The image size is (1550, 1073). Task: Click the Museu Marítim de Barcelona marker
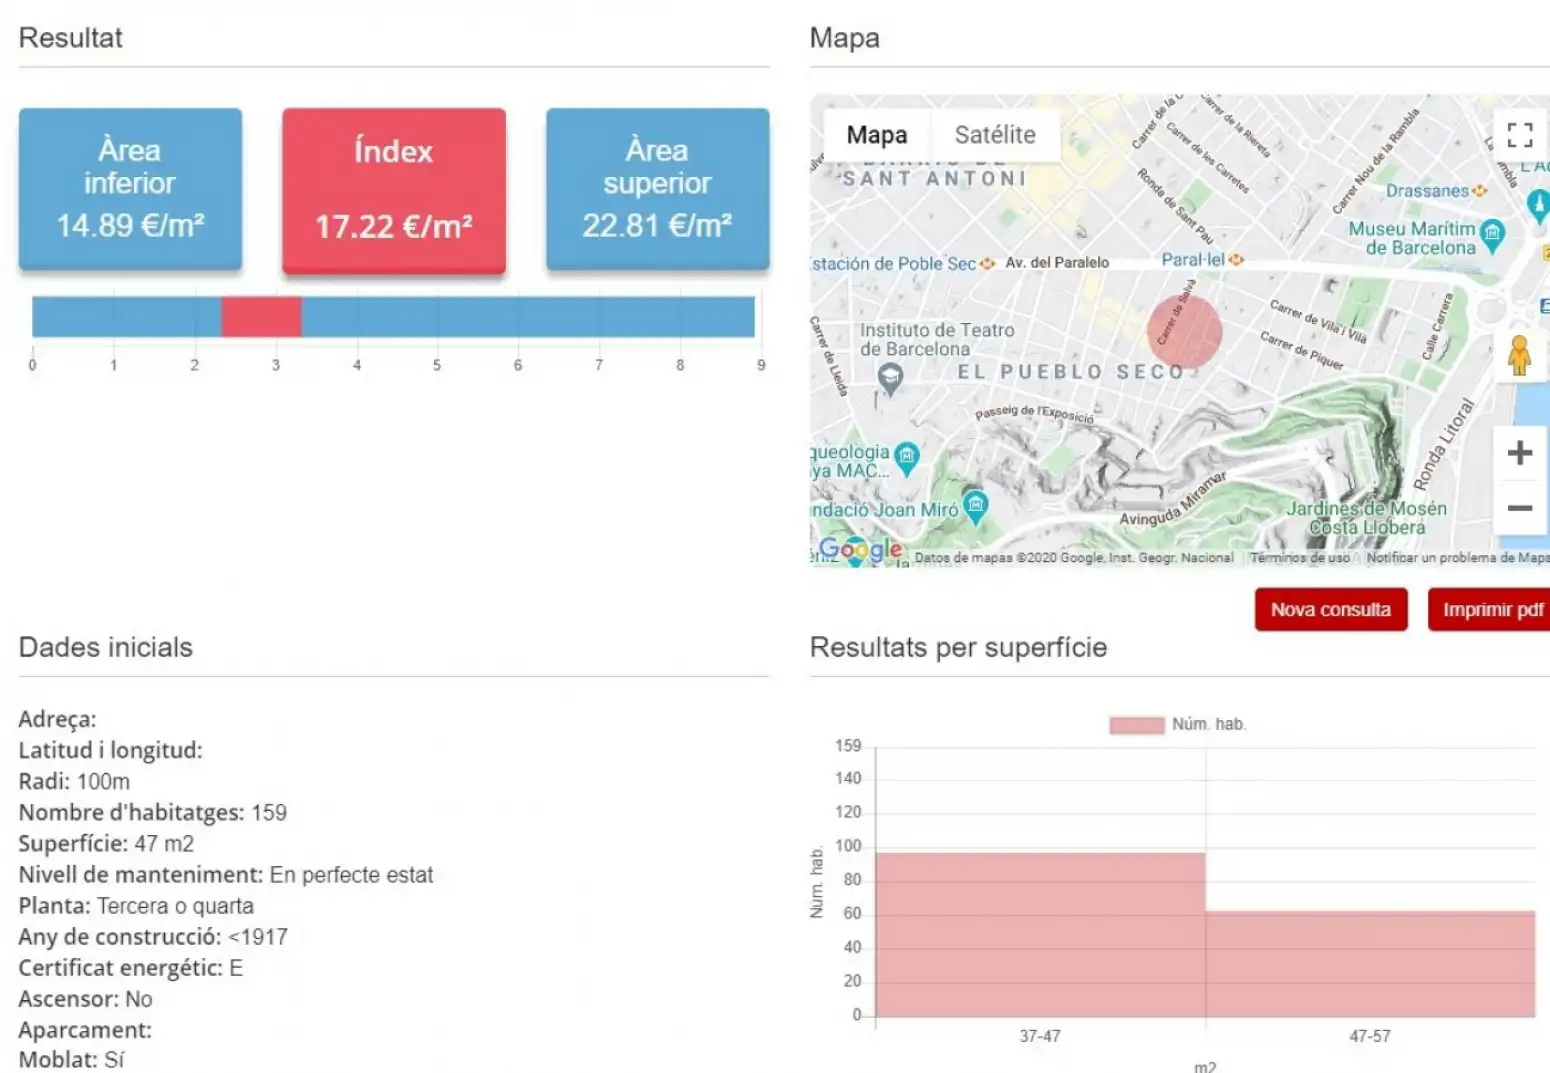point(1492,236)
